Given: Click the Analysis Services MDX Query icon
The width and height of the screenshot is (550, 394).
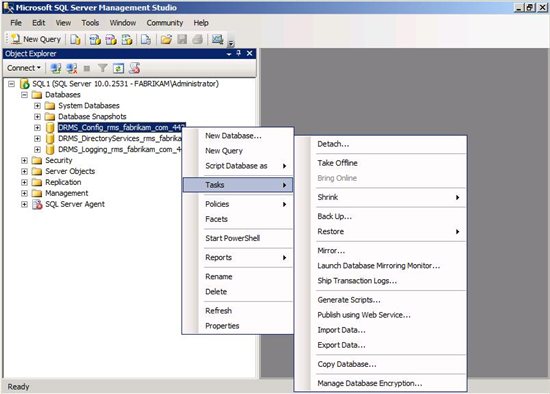Looking at the screenshot, I should [95, 39].
